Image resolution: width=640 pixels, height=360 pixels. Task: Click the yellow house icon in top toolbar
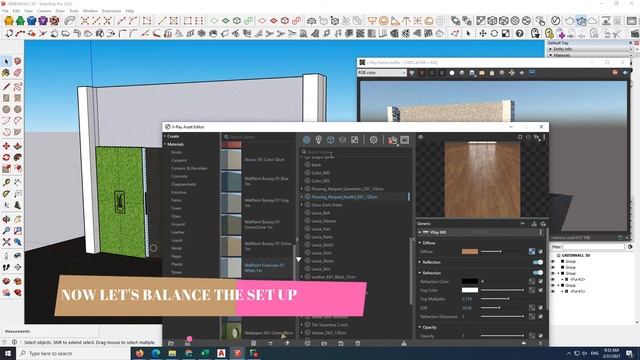(x=9, y=20)
